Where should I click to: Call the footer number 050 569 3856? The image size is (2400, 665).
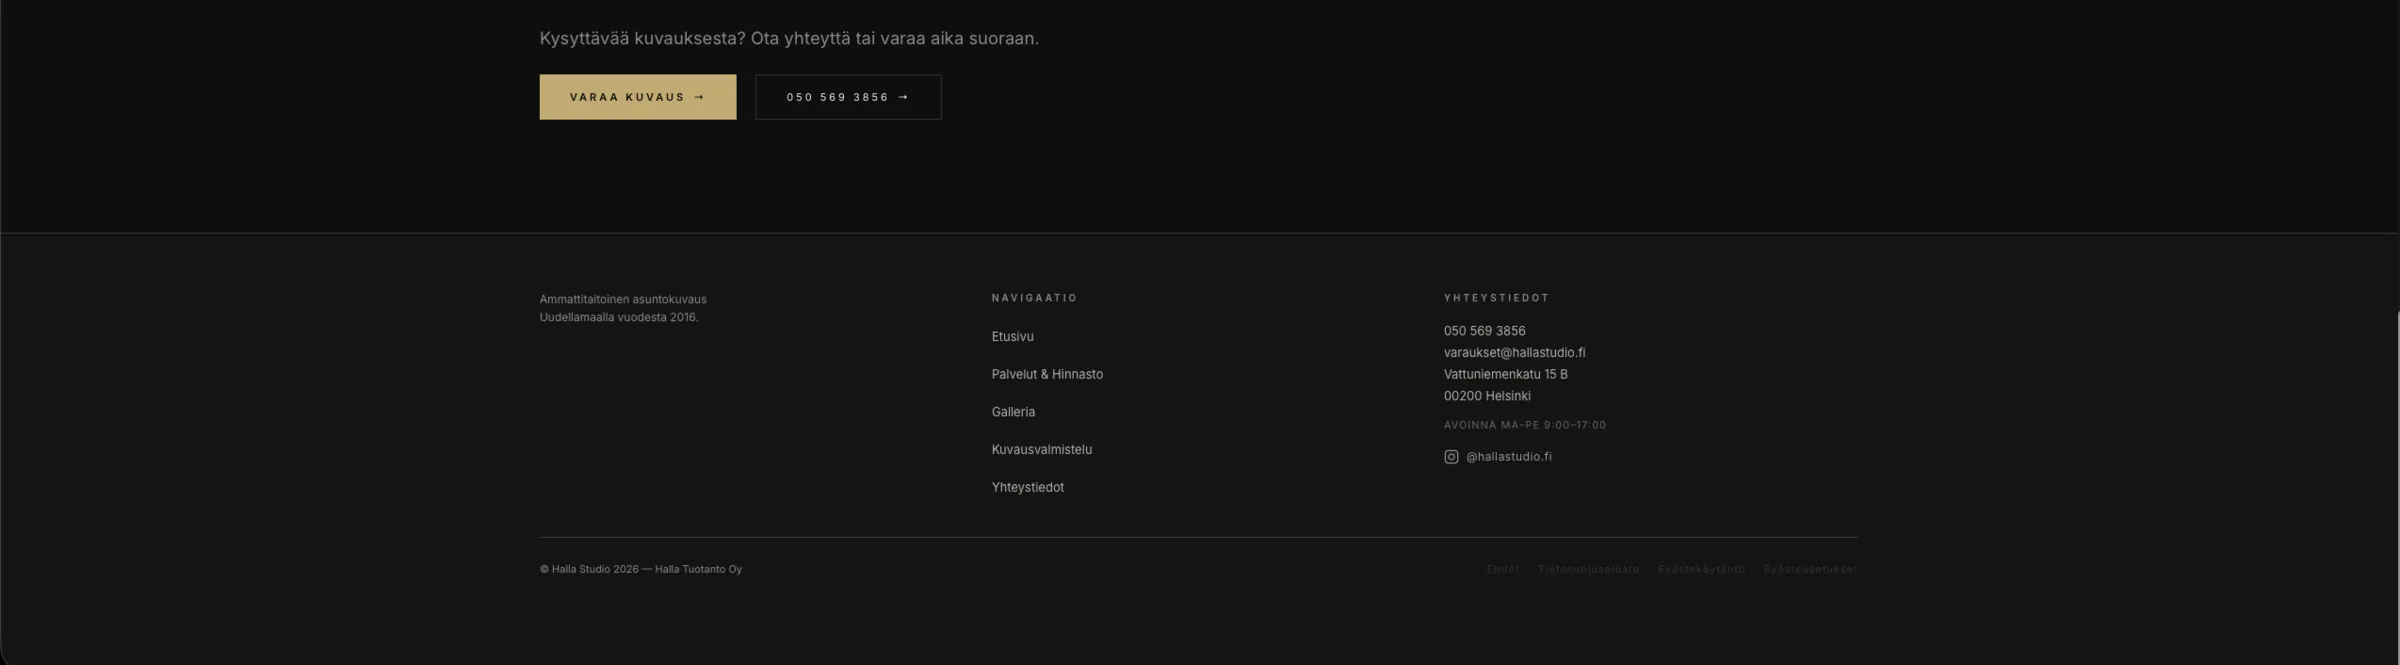1484,331
